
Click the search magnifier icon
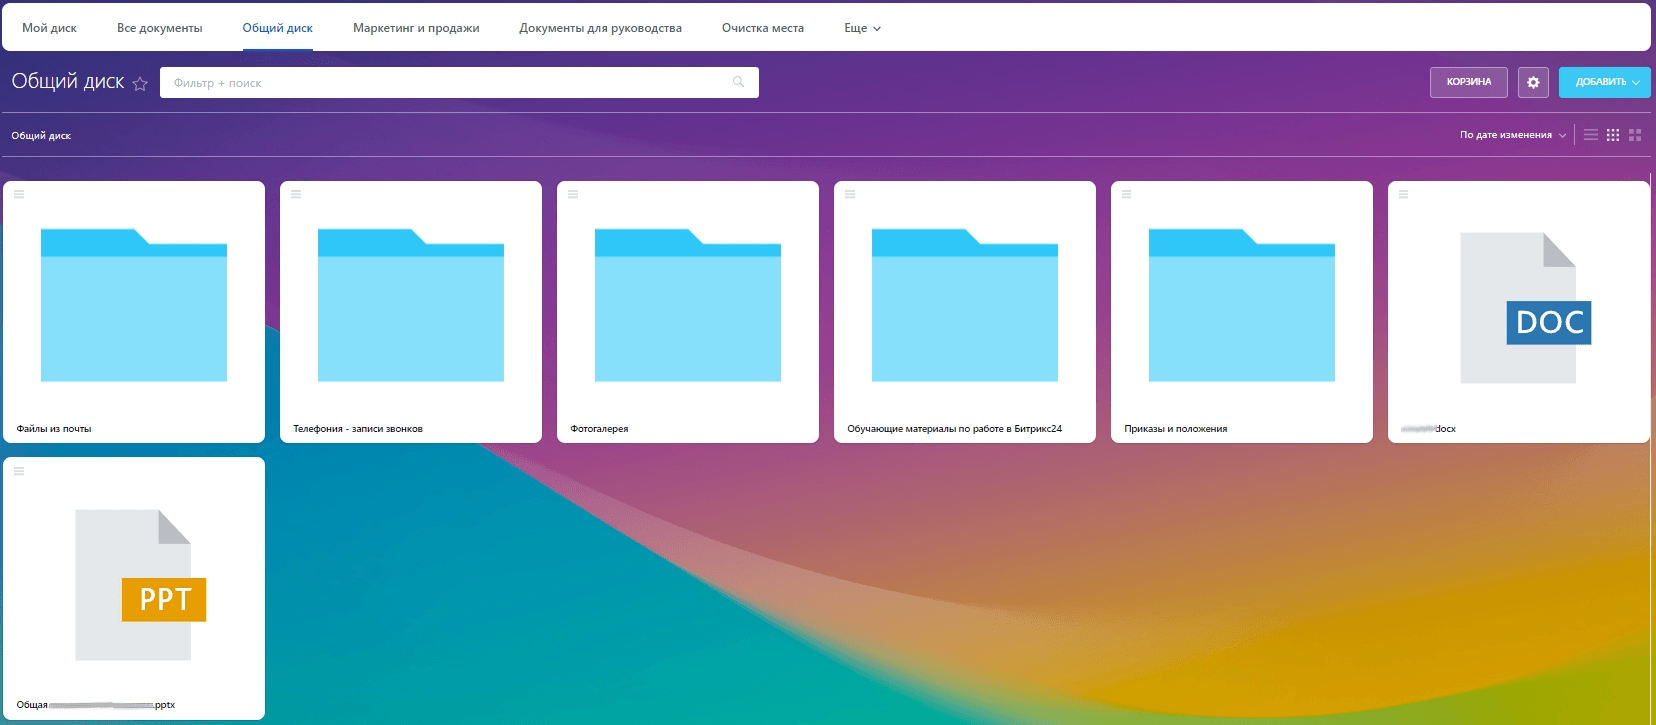pos(738,82)
